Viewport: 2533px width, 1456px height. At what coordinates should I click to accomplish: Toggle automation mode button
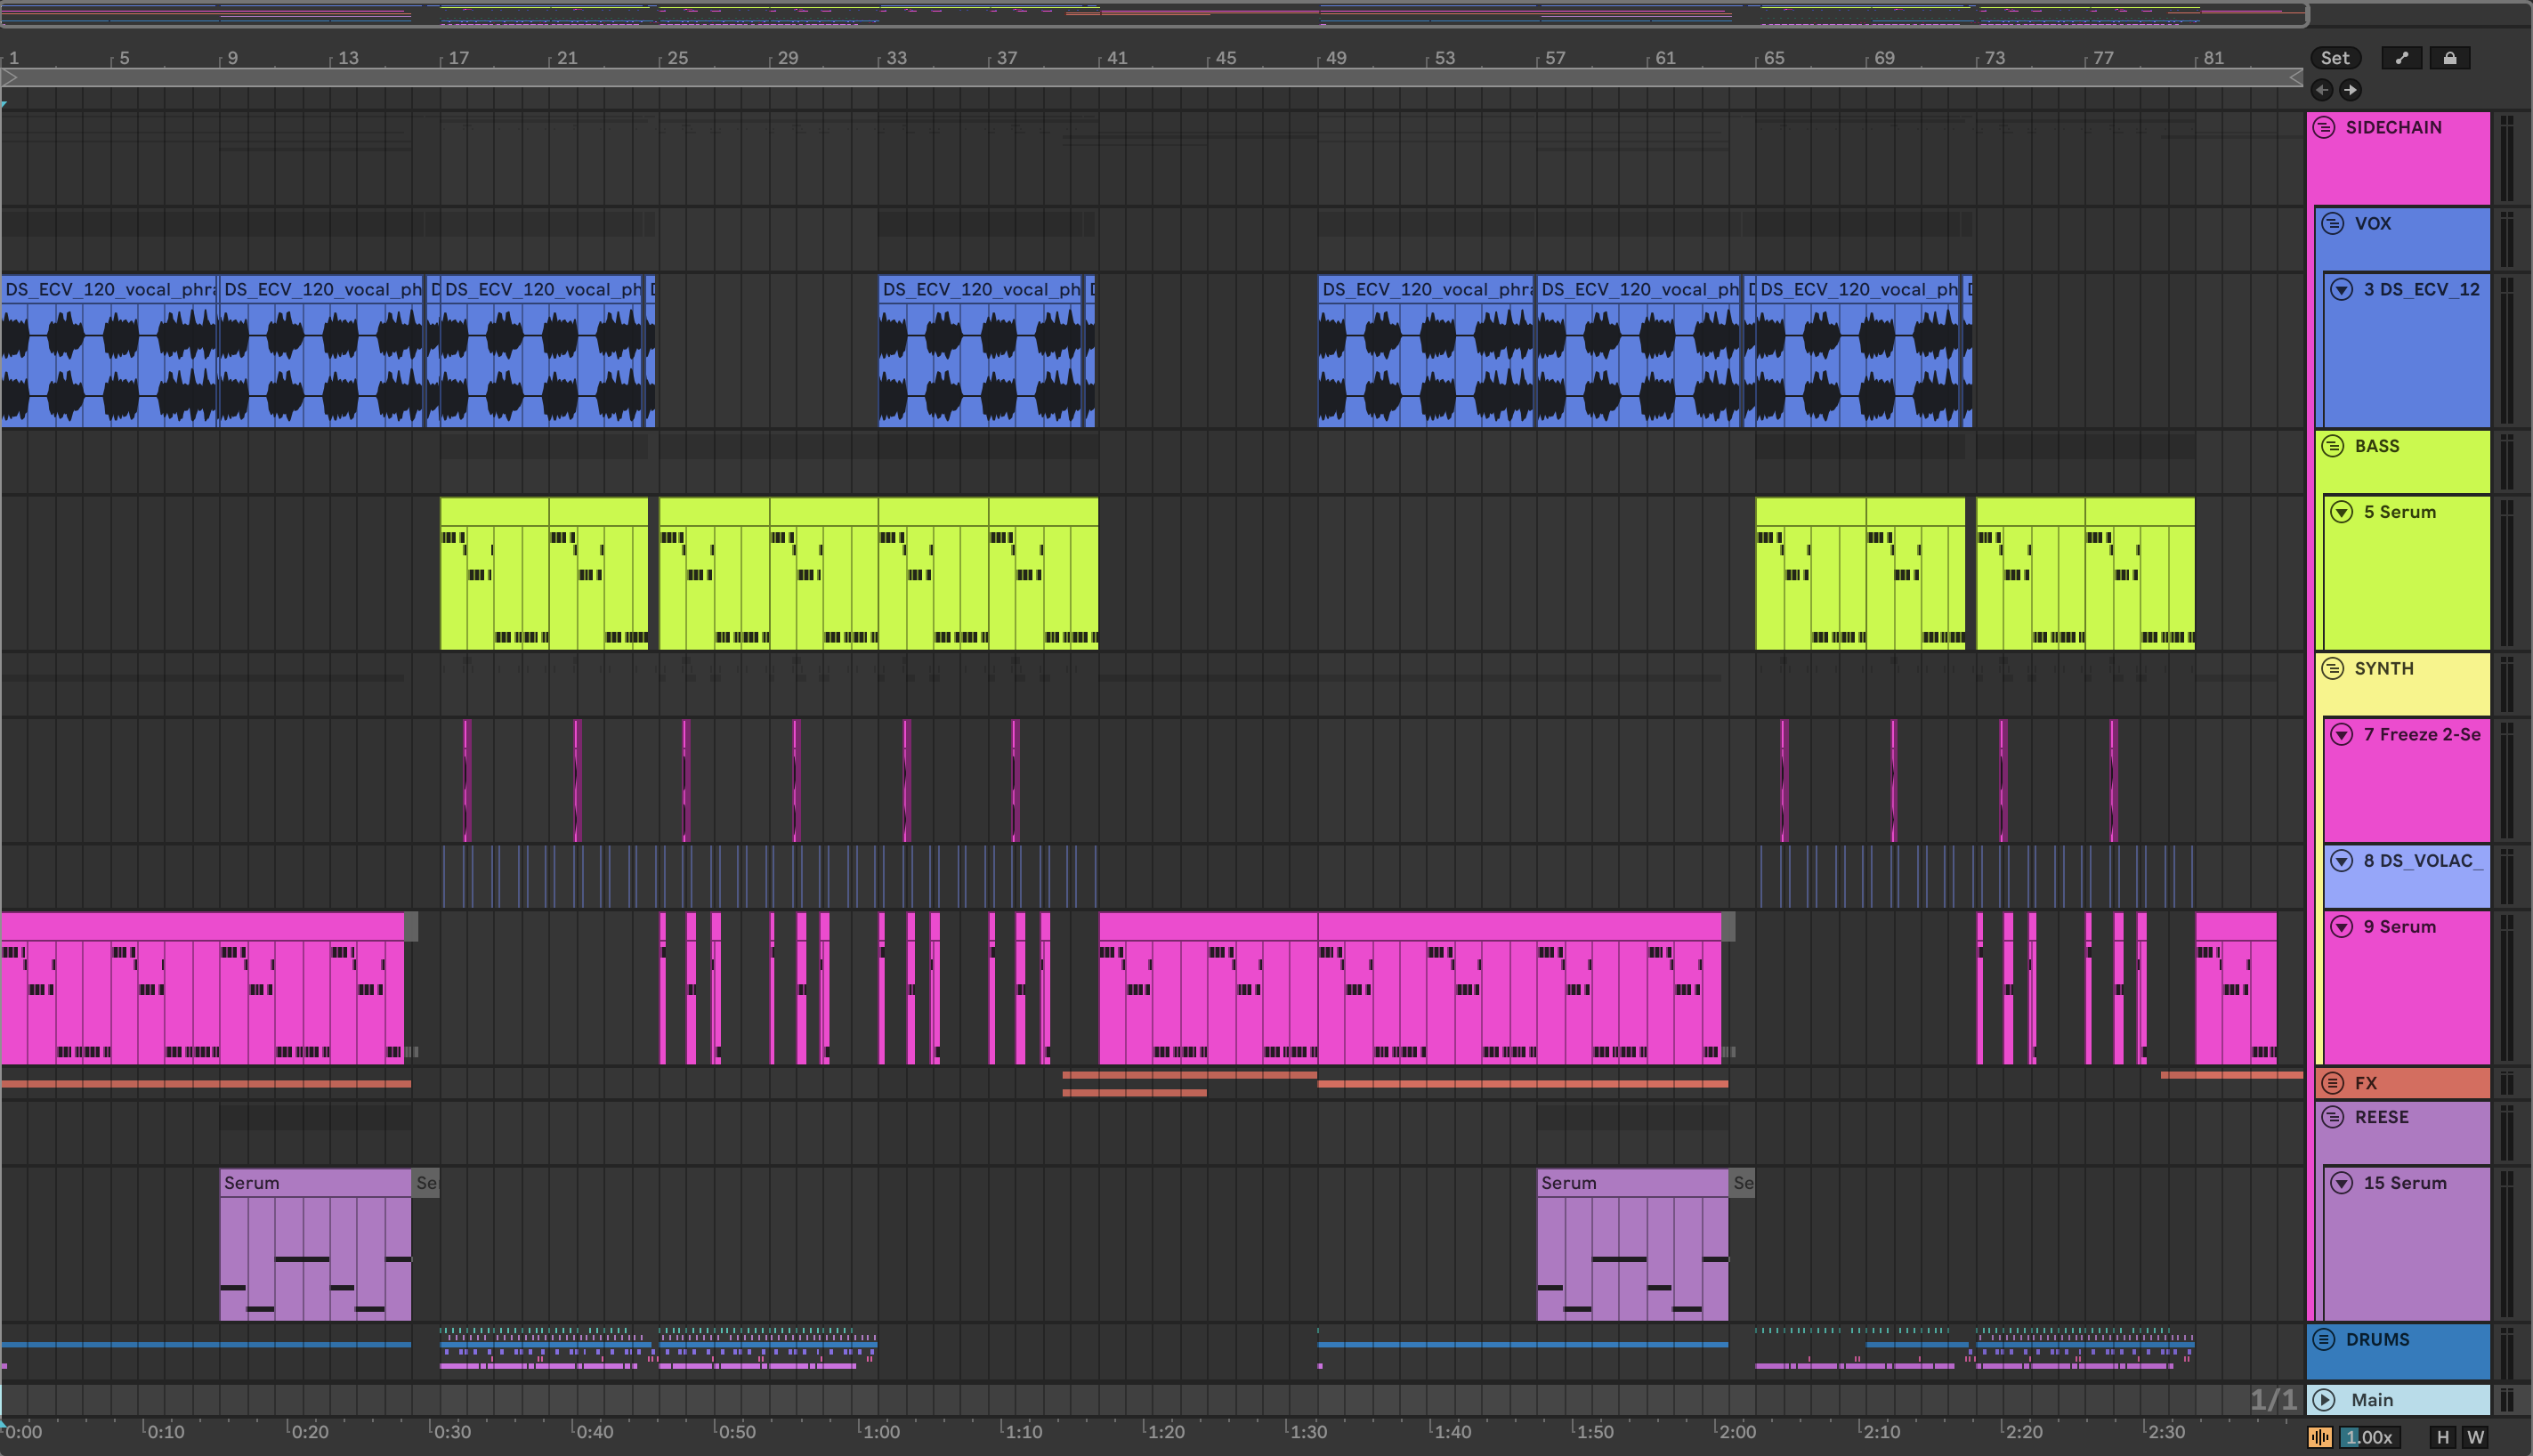(x=2401, y=58)
